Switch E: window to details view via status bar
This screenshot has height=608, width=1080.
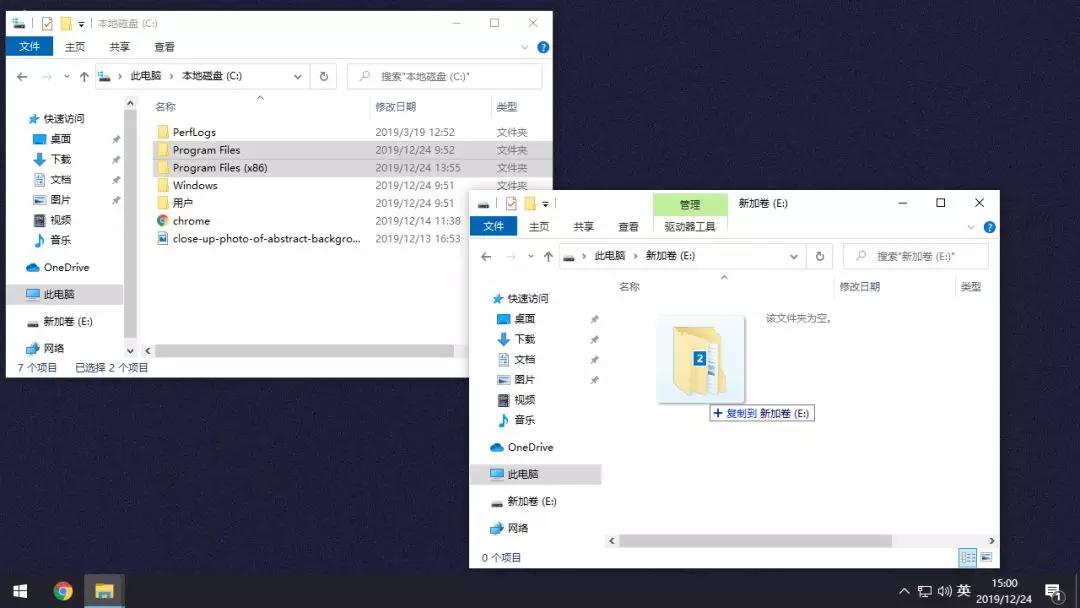coord(967,557)
